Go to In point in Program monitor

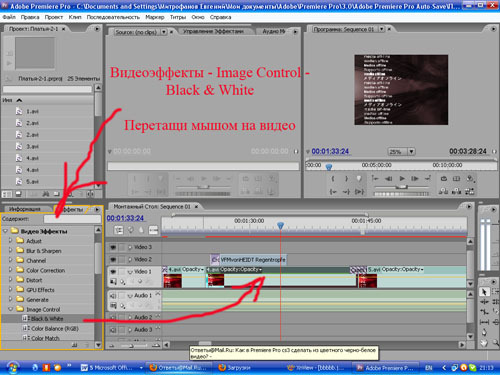333,192
